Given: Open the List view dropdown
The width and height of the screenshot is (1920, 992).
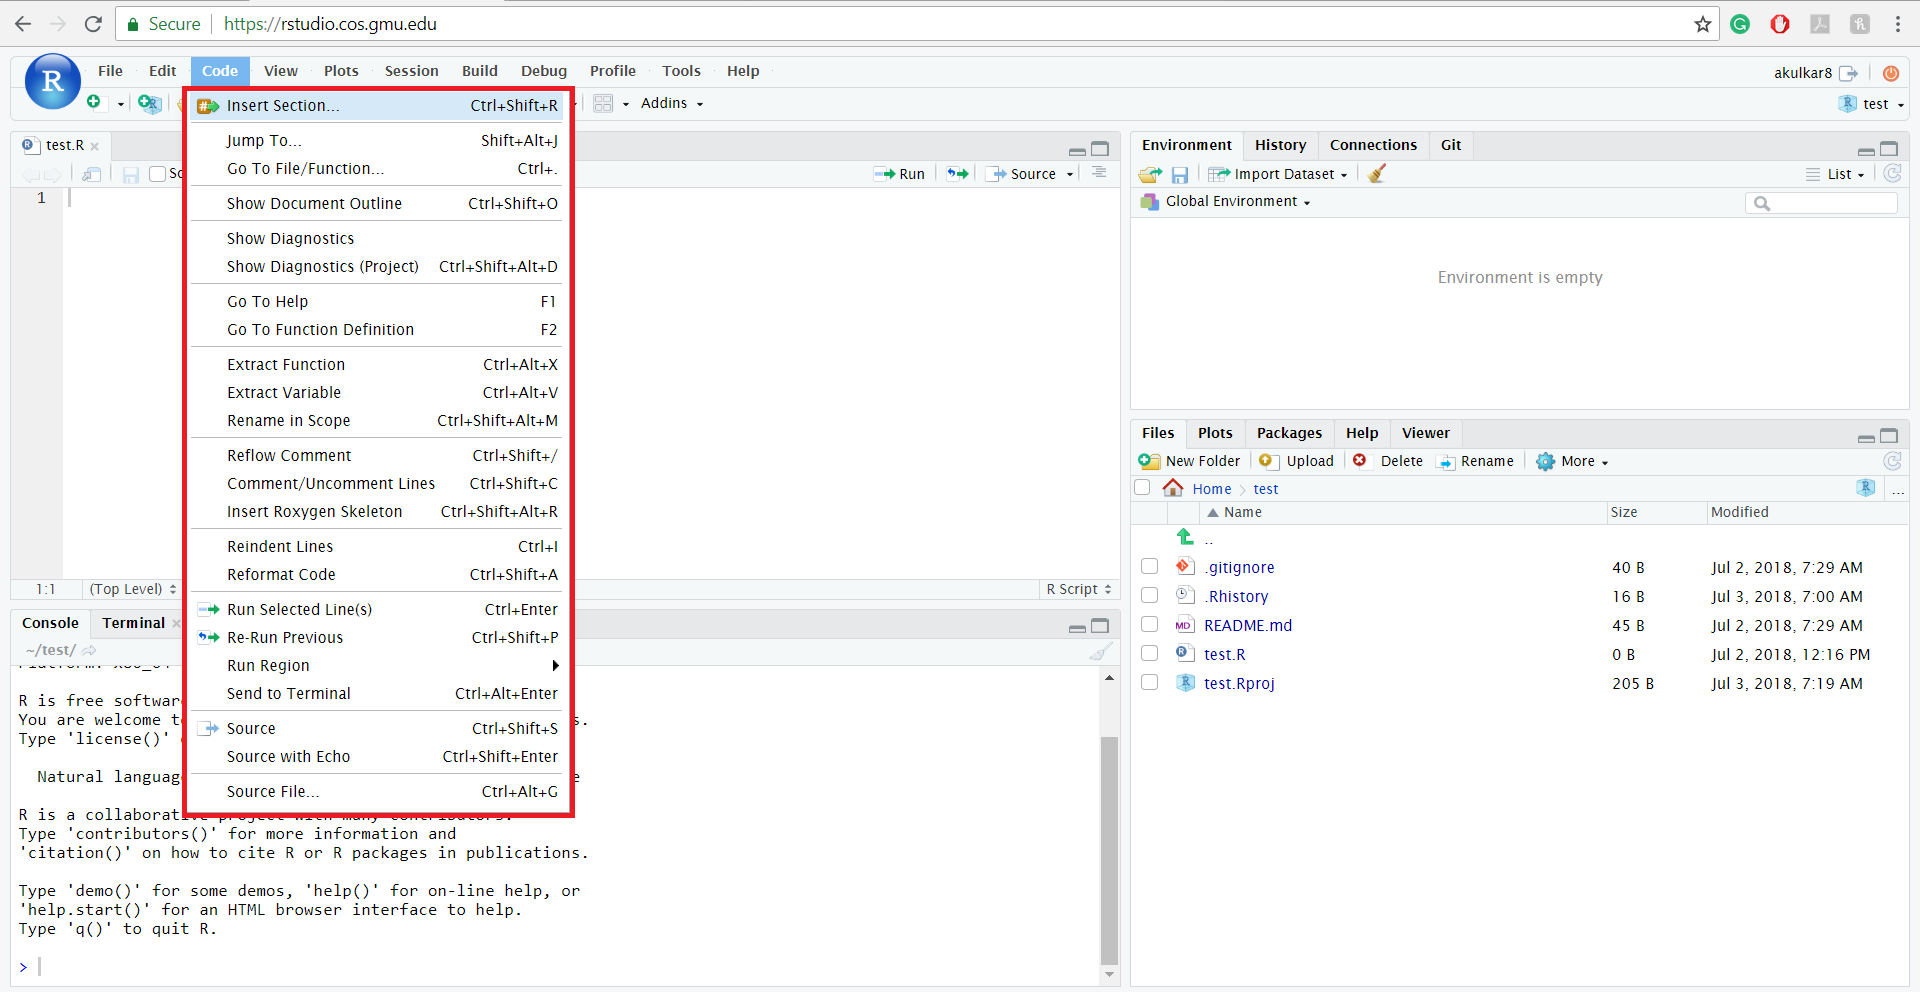Looking at the screenshot, I should pos(1836,174).
